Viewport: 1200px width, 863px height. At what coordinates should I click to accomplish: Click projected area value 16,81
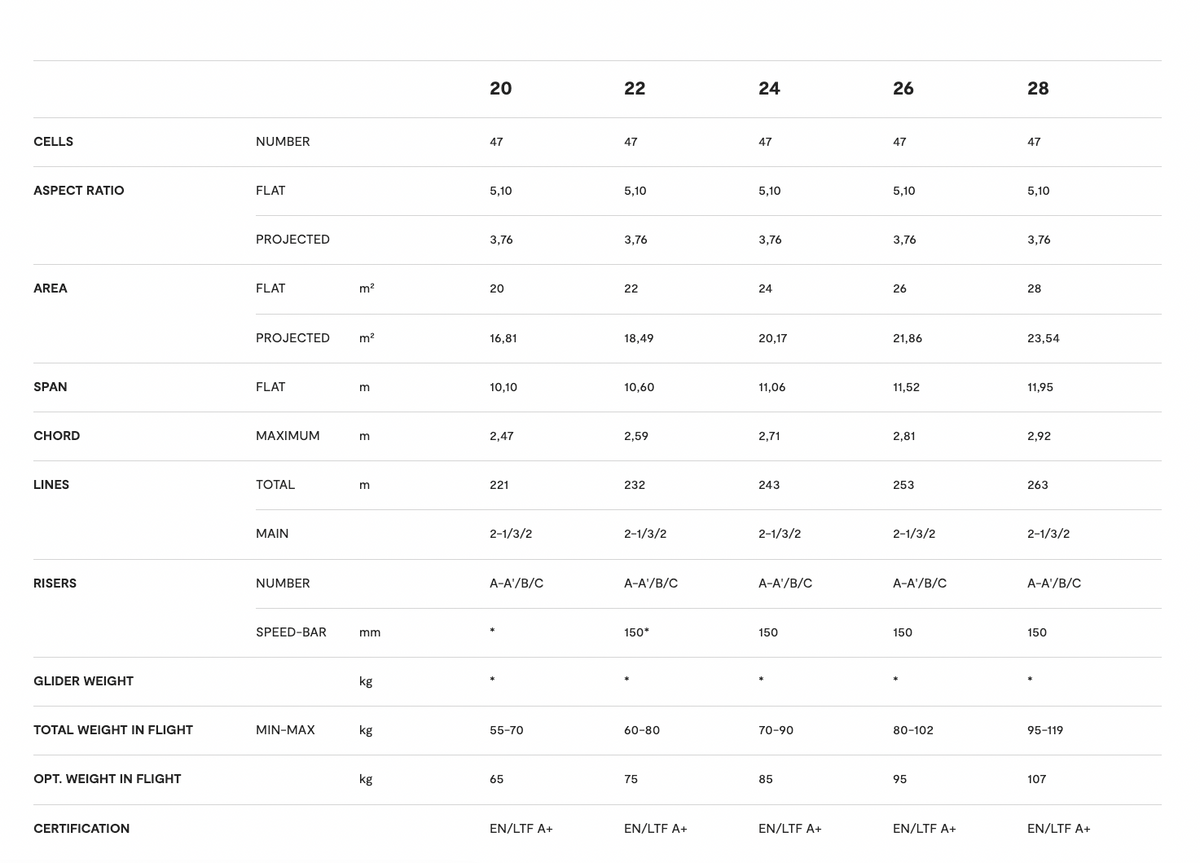coord(503,338)
